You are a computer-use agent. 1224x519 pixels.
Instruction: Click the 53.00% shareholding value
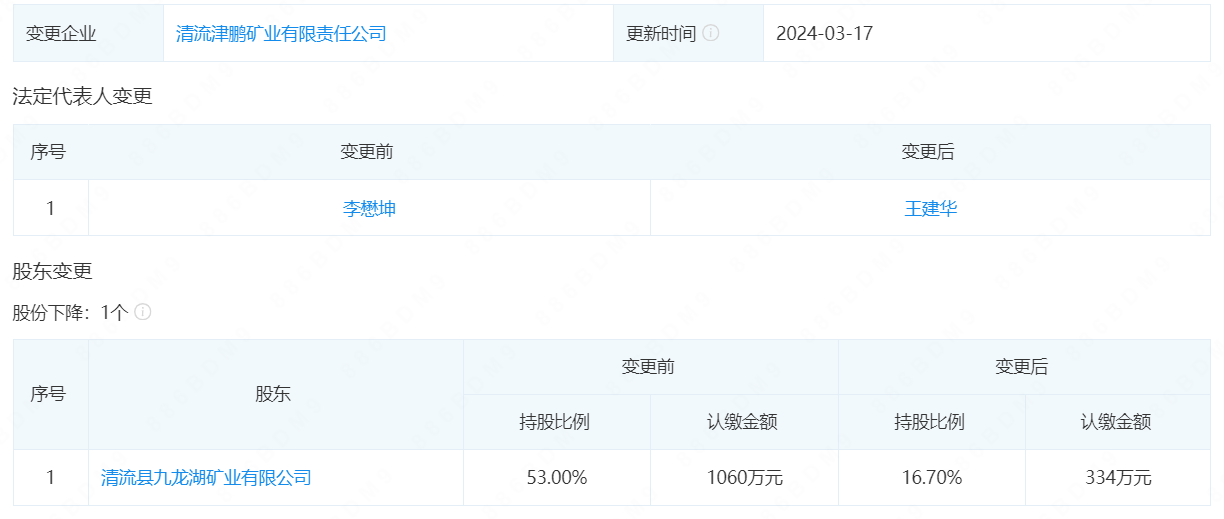click(557, 477)
